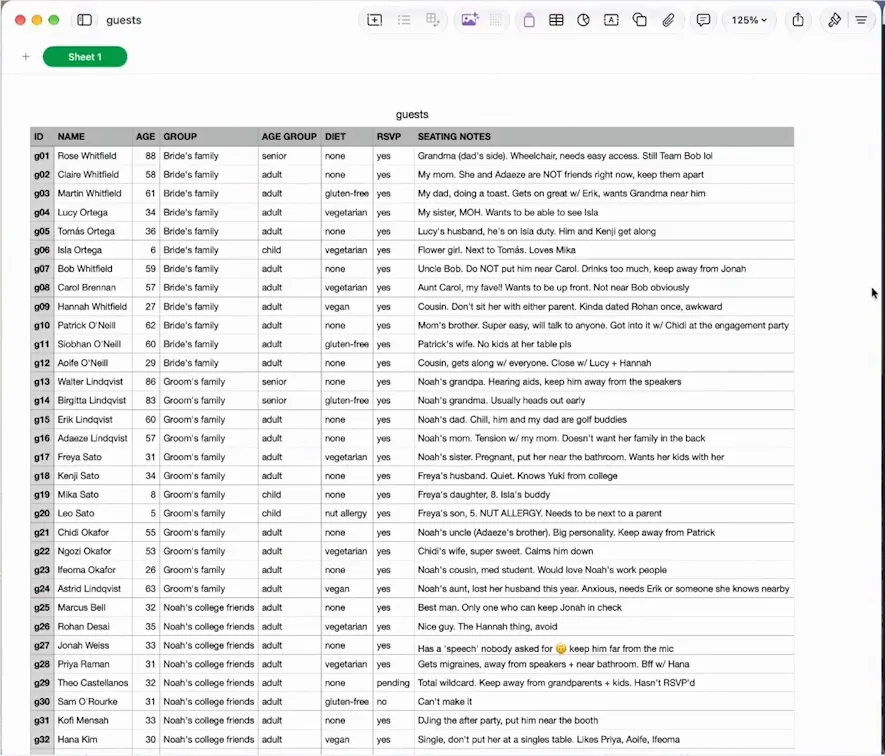Open the 125% zoom dropdown

click(749, 20)
